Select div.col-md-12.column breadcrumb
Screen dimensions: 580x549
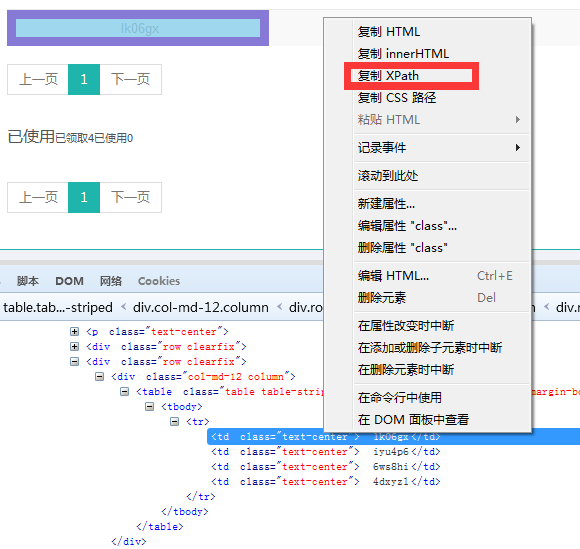(x=200, y=307)
